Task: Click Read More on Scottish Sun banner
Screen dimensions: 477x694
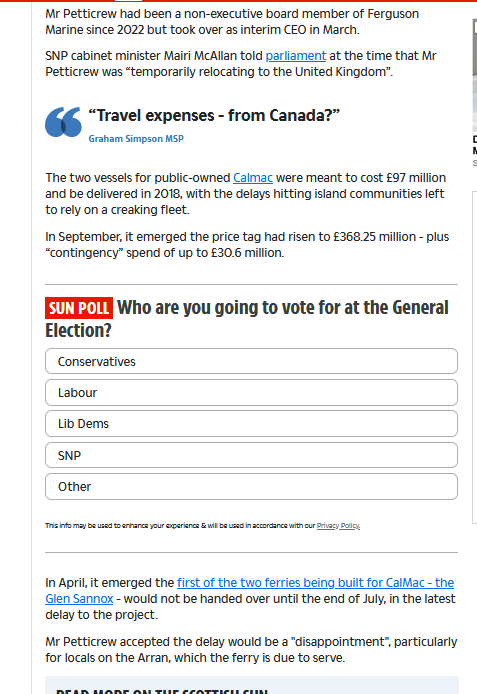Action: pyautogui.click(x=251, y=685)
